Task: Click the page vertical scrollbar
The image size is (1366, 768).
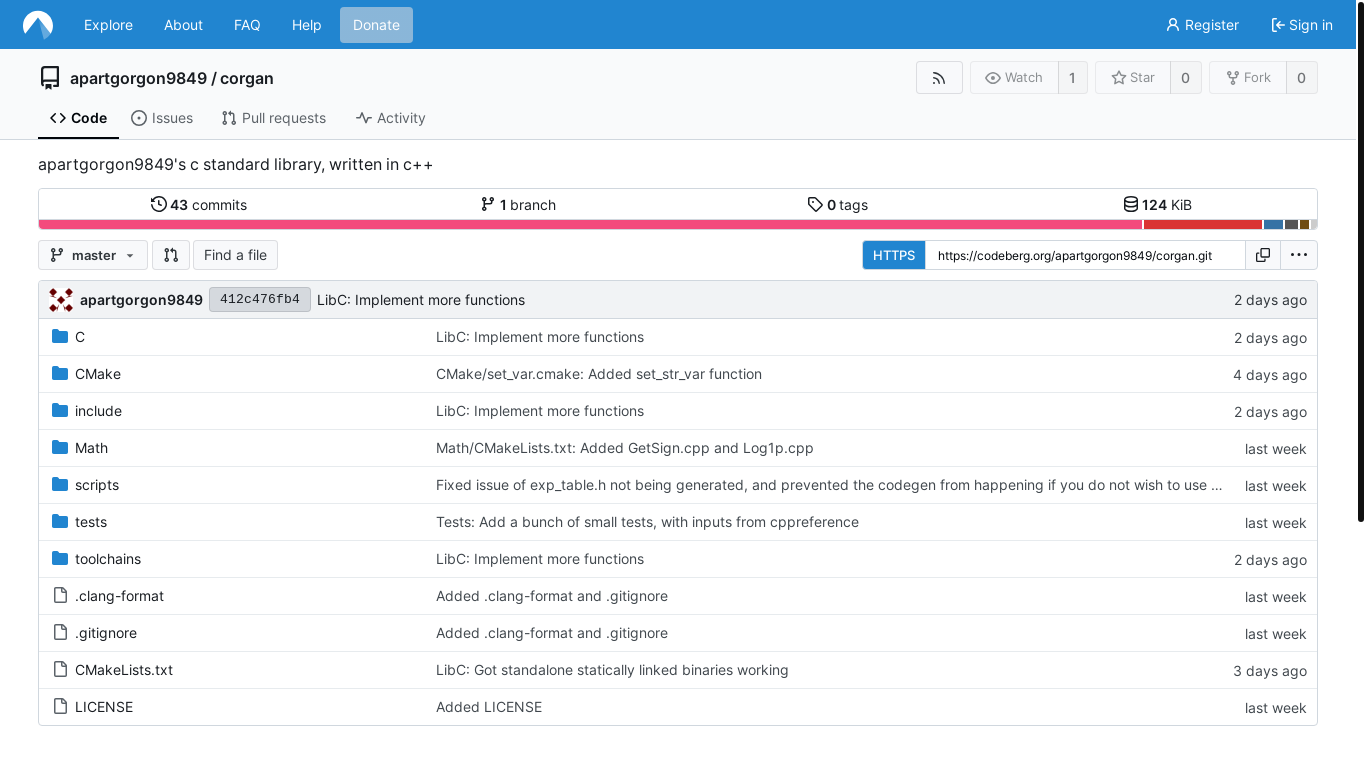Action: point(1361,264)
